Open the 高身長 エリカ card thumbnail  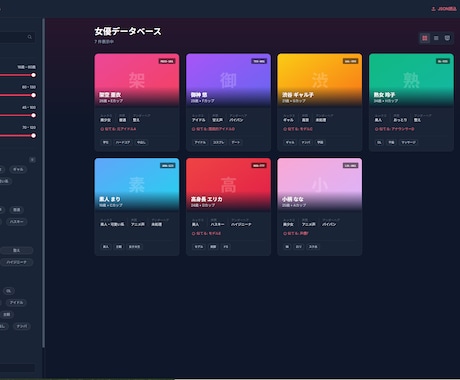coord(228,184)
